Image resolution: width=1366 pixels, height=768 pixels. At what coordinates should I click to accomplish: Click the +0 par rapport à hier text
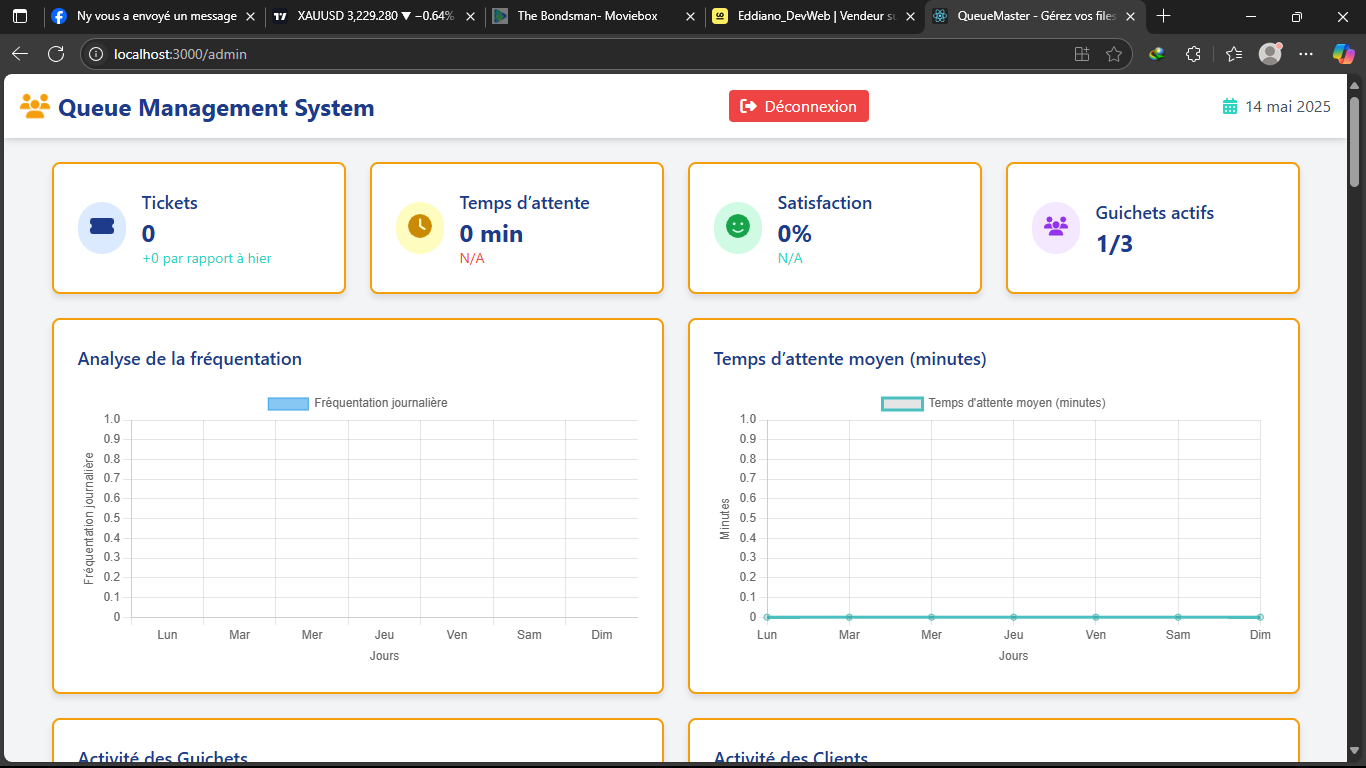[x=207, y=258]
